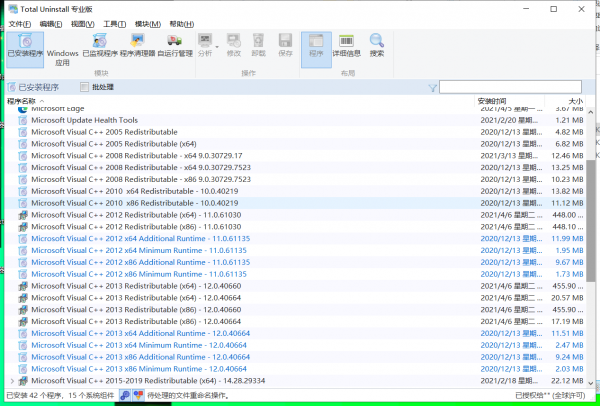Click icon of Visual C++ 2015-2019 Redistributable (x64) row
Image resolution: width=600 pixels, height=406 pixels.
[x=23, y=381]
